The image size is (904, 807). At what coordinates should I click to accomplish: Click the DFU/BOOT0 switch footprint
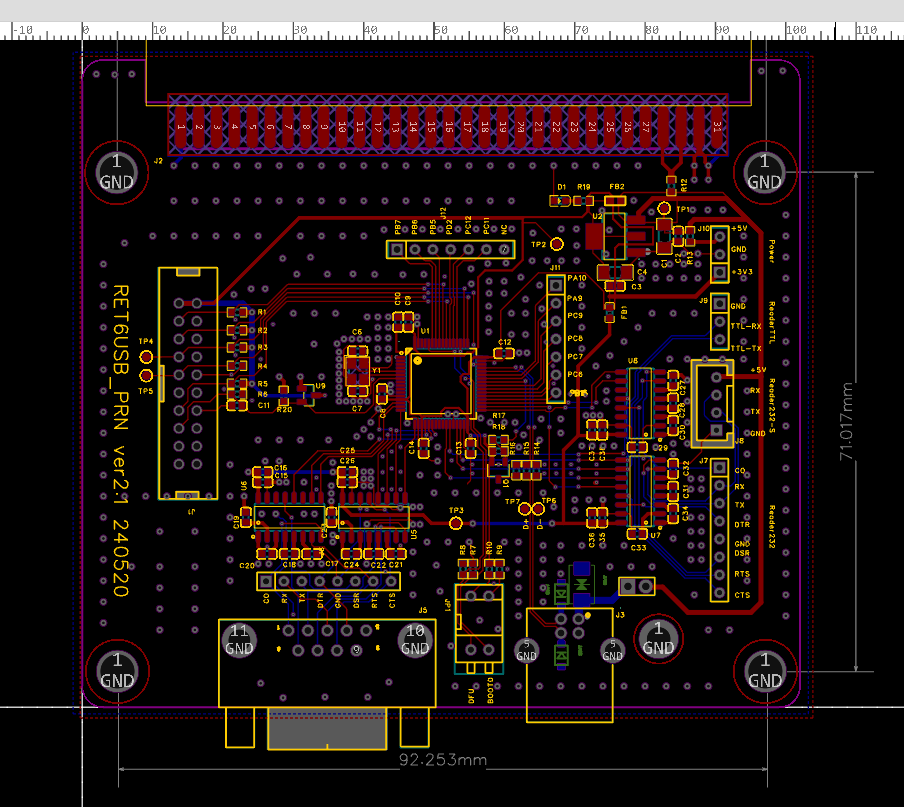[x=478, y=625]
